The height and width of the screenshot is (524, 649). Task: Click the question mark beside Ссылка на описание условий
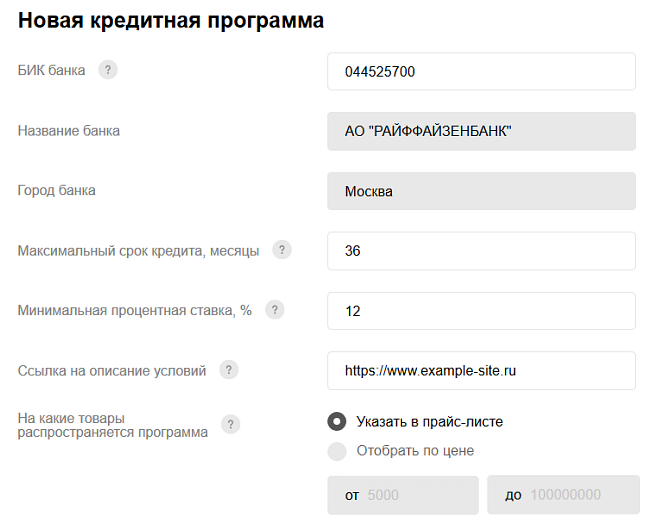pyautogui.click(x=229, y=370)
